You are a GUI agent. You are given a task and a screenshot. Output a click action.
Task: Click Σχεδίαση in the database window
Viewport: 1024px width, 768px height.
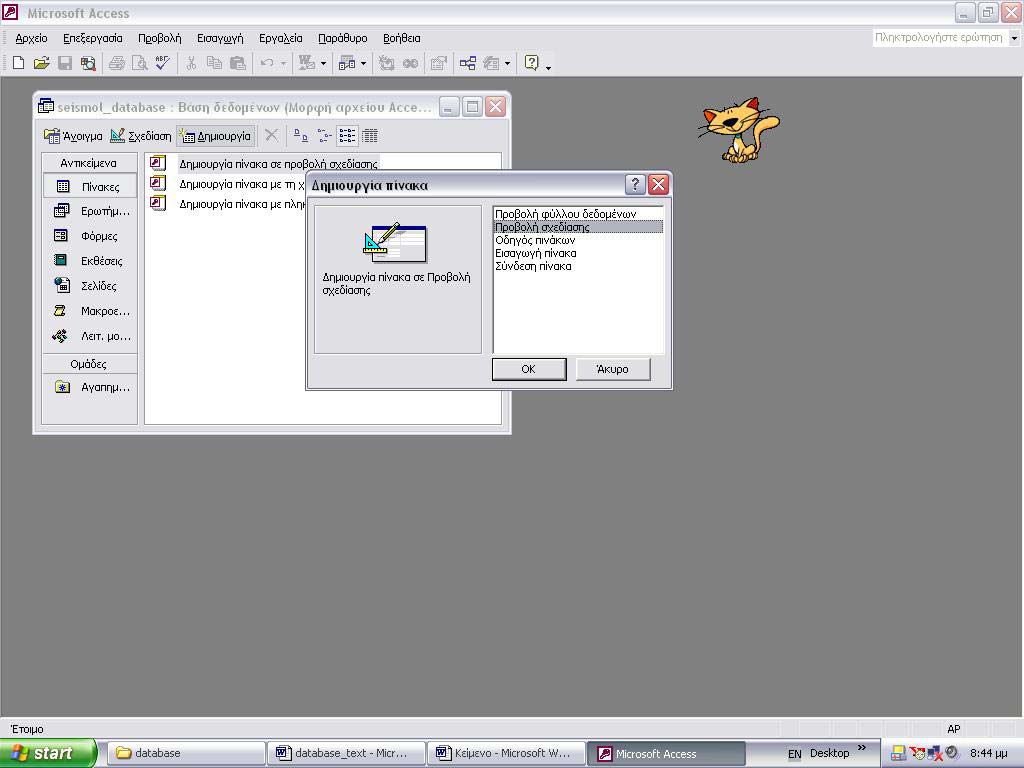[141, 136]
